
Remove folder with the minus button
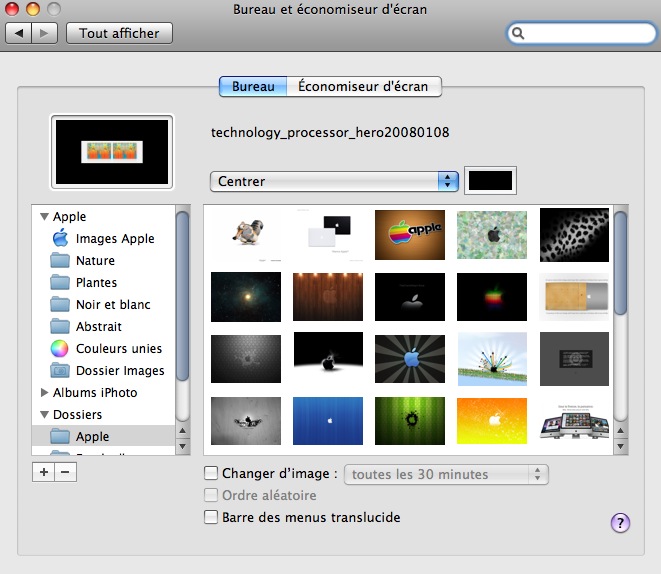point(65,472)
